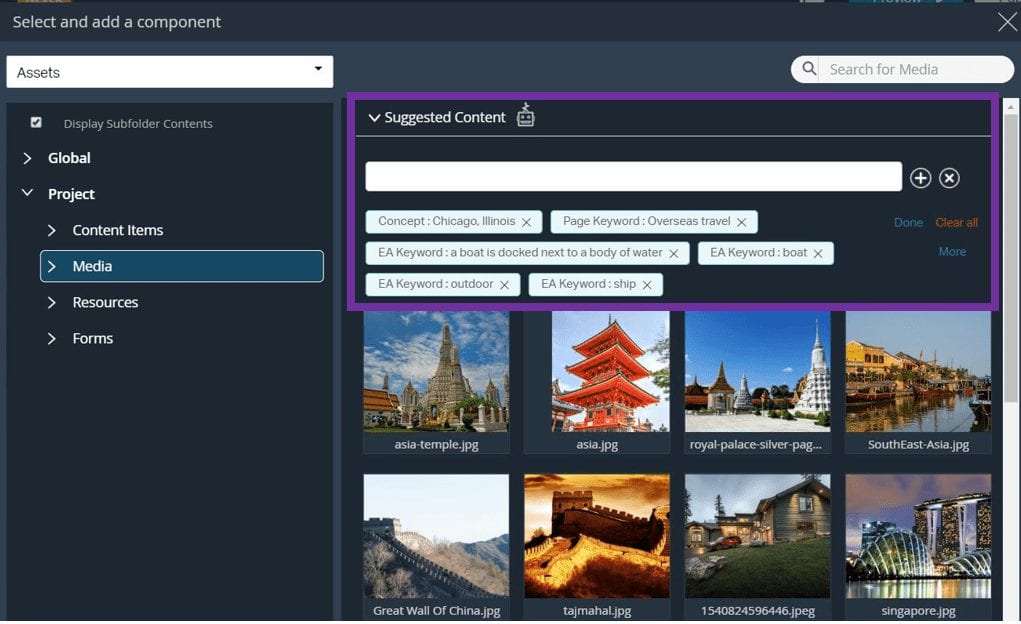Click the Done link
The width and height of the screenshot is (1021, 624).
908,222
